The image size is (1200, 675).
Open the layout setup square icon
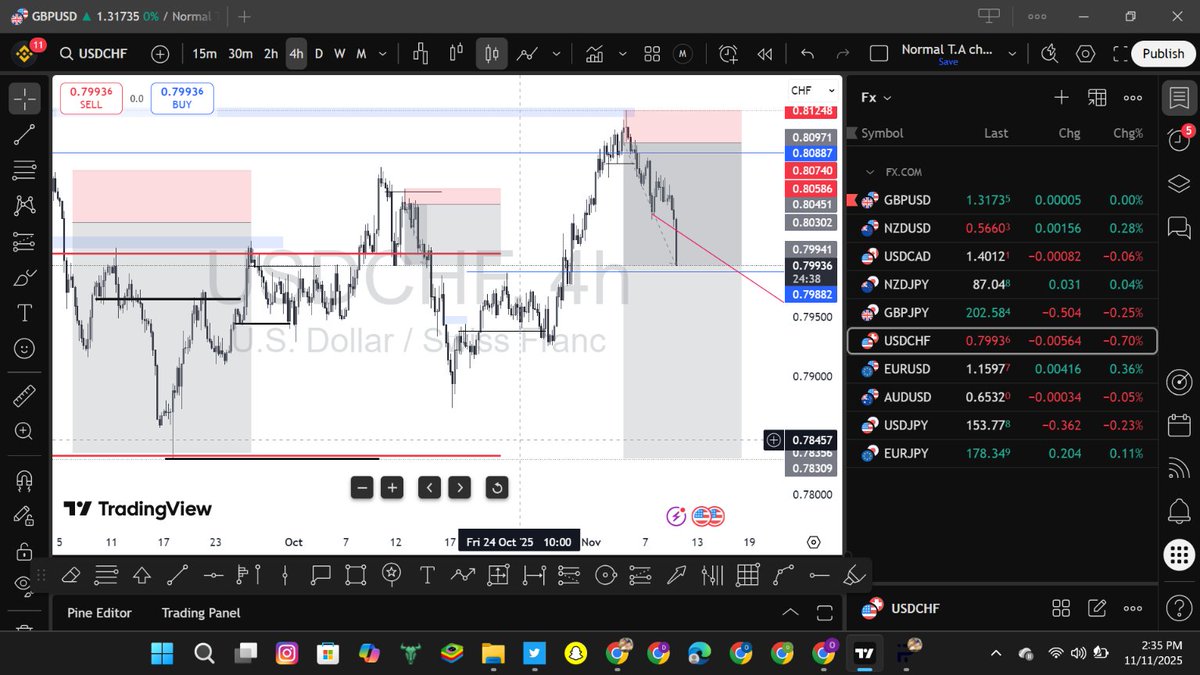click(878, 54)
